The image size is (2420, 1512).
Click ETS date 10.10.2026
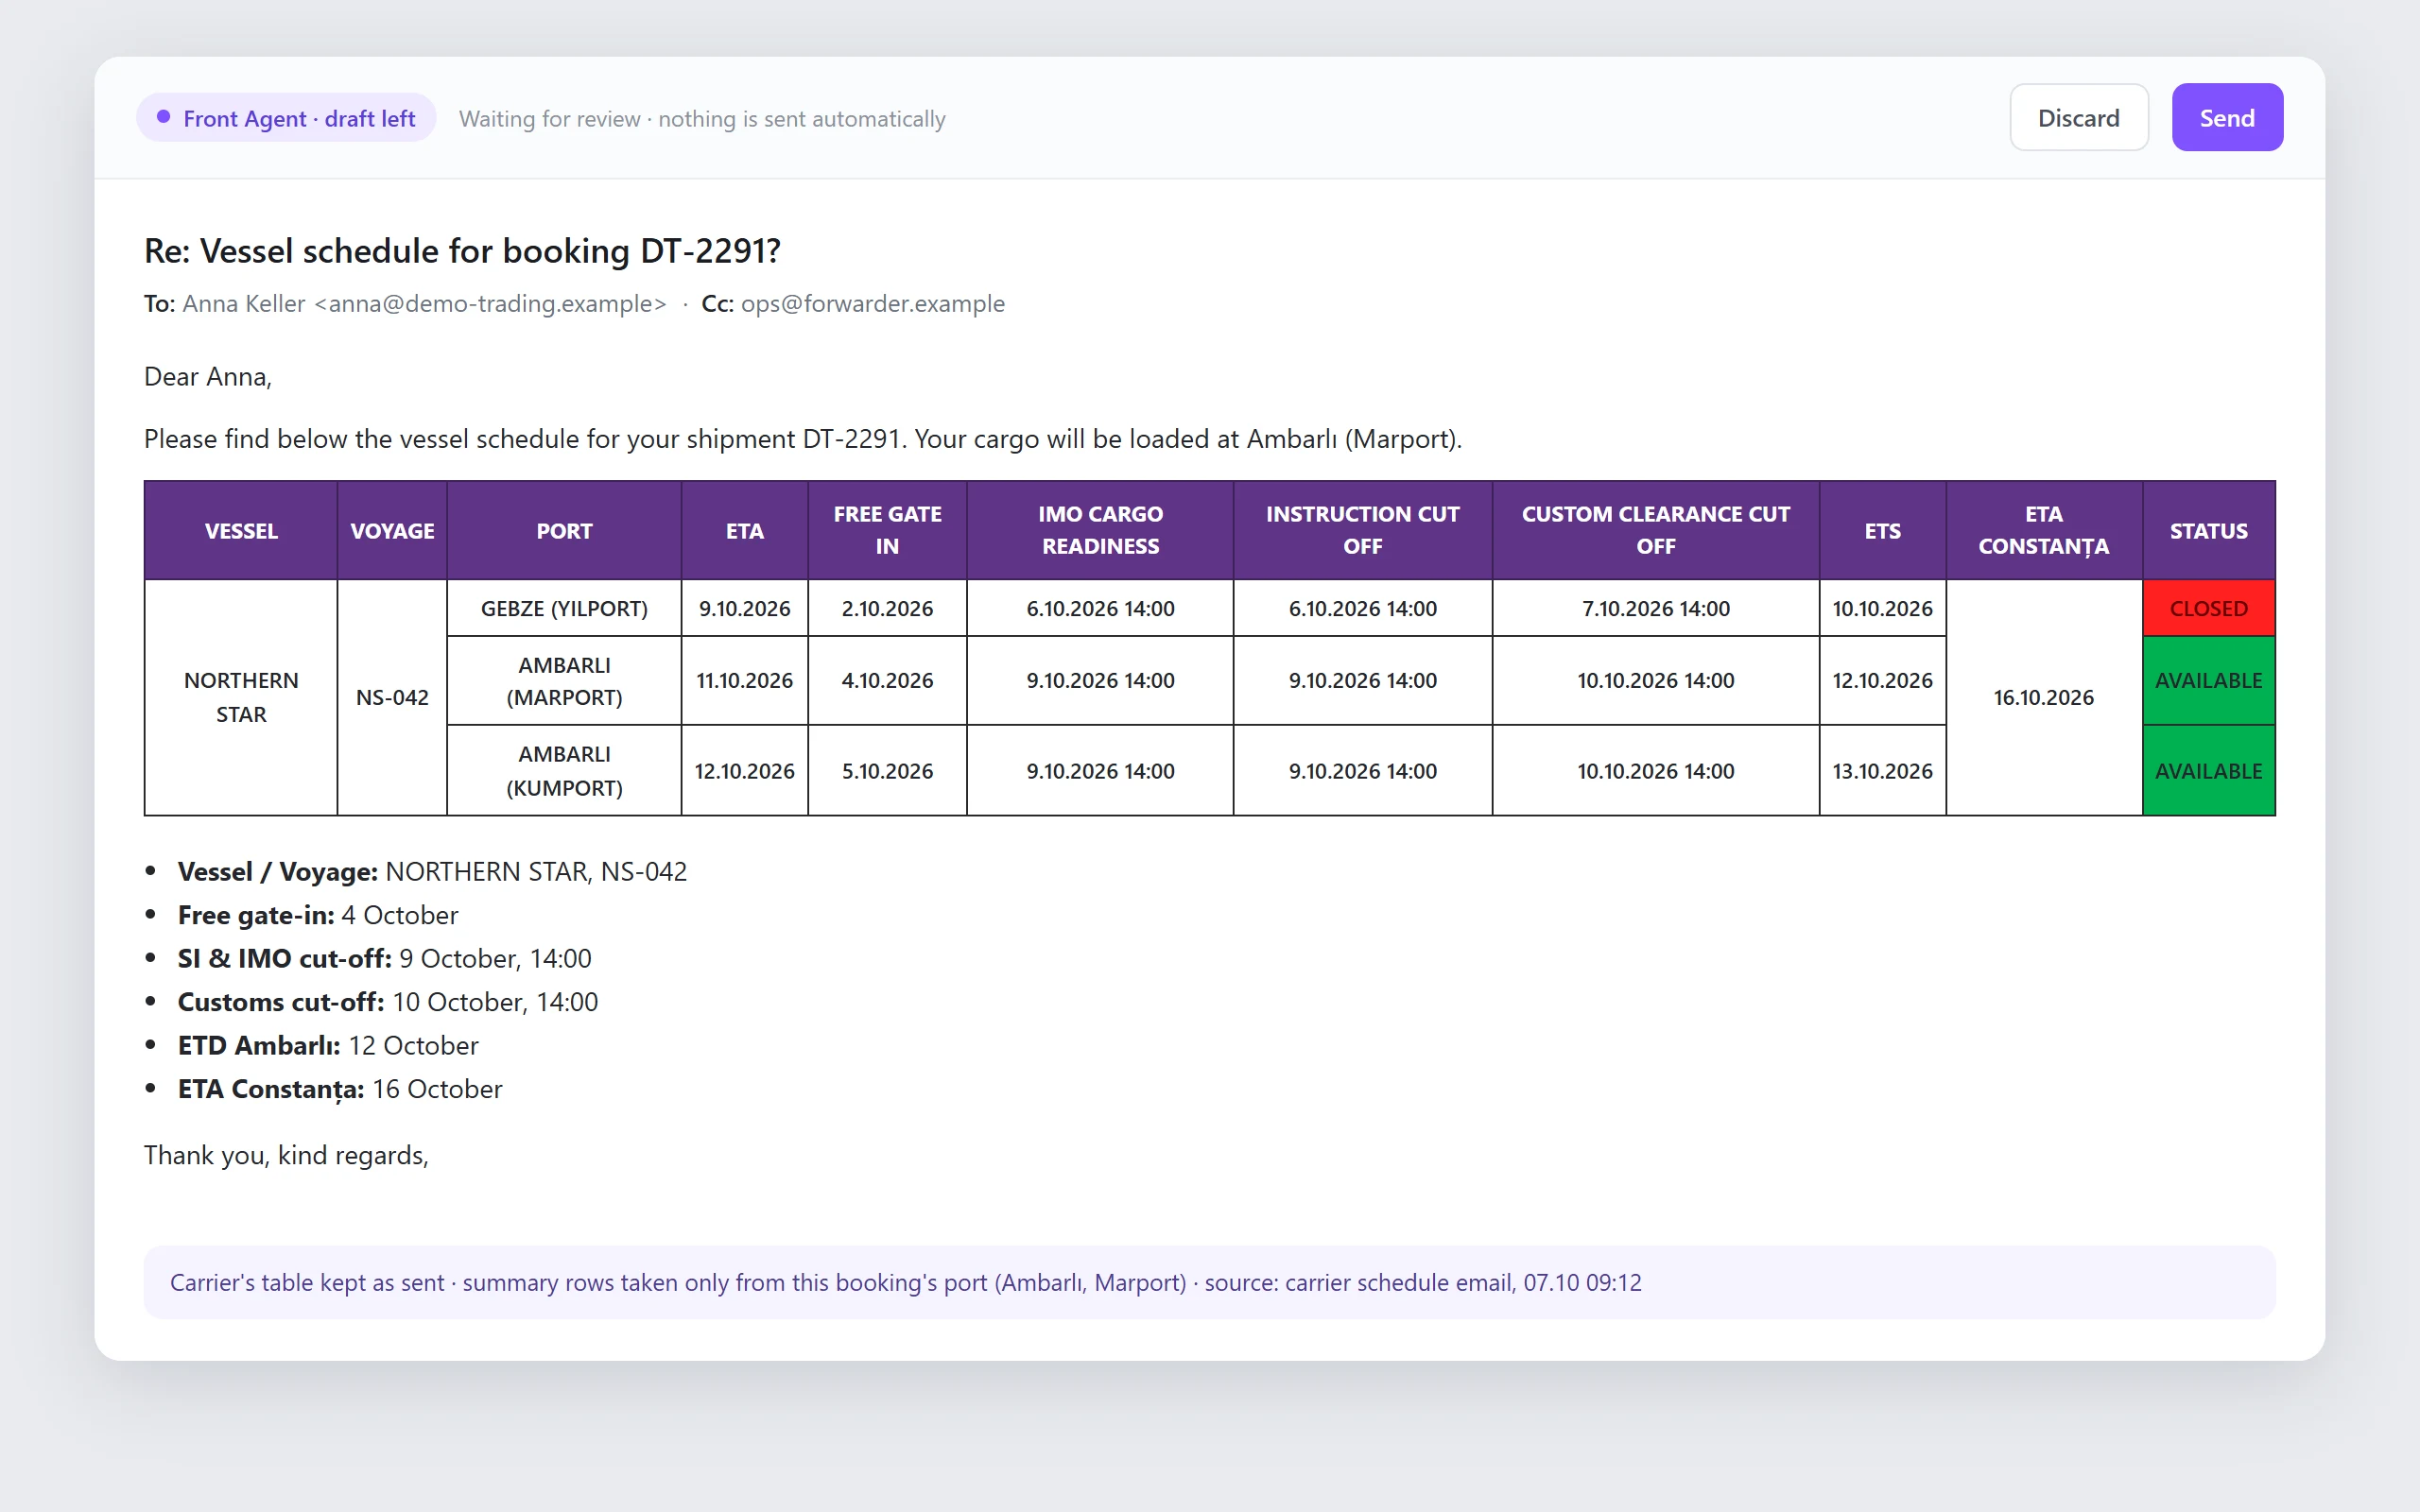(x=1882, y=608)
